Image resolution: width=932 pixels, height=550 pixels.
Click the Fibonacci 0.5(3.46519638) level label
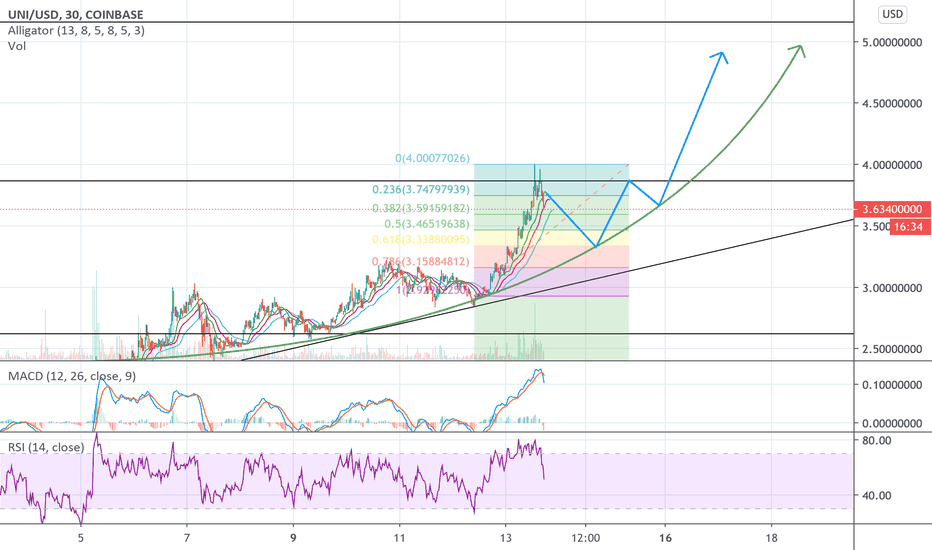427,224
